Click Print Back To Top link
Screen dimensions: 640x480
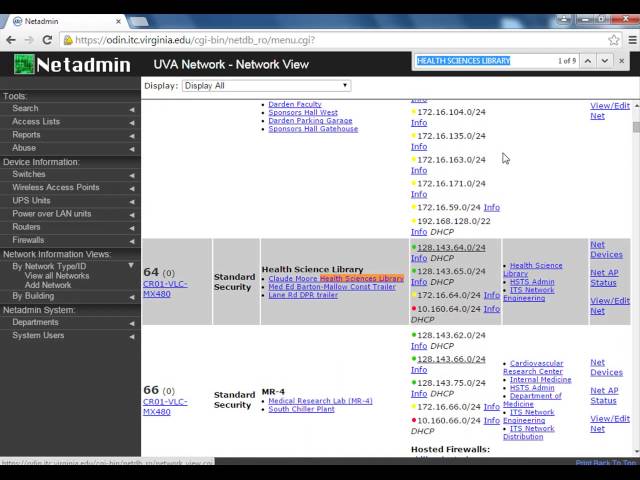[x=606, y=463]
